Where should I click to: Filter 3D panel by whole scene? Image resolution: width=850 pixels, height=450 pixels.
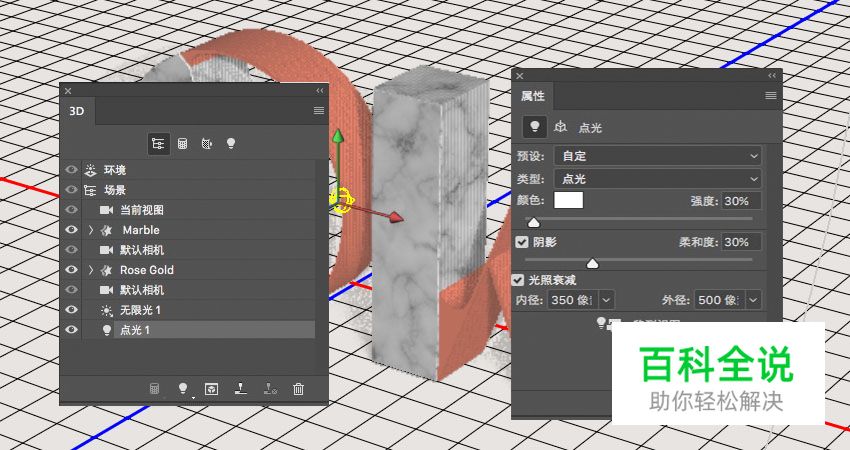coord(158,143)
